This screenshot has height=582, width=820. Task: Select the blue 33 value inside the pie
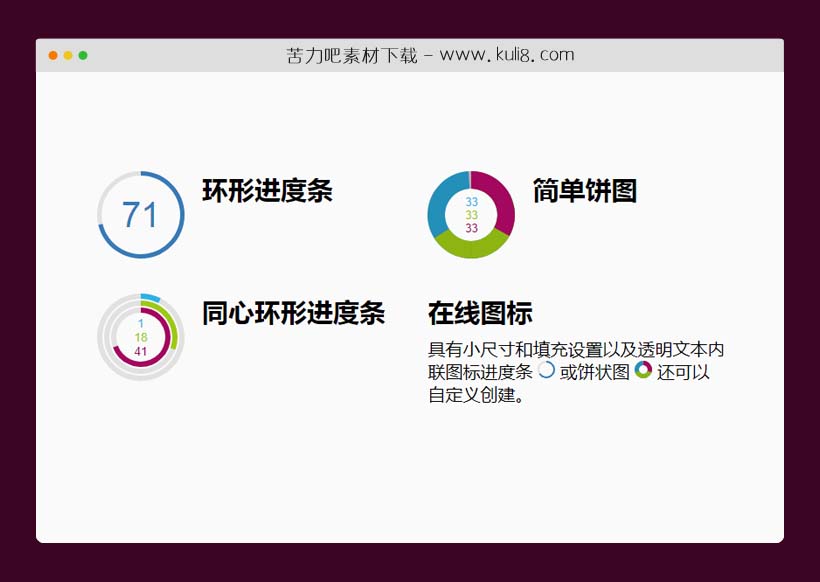pos(471,201)
